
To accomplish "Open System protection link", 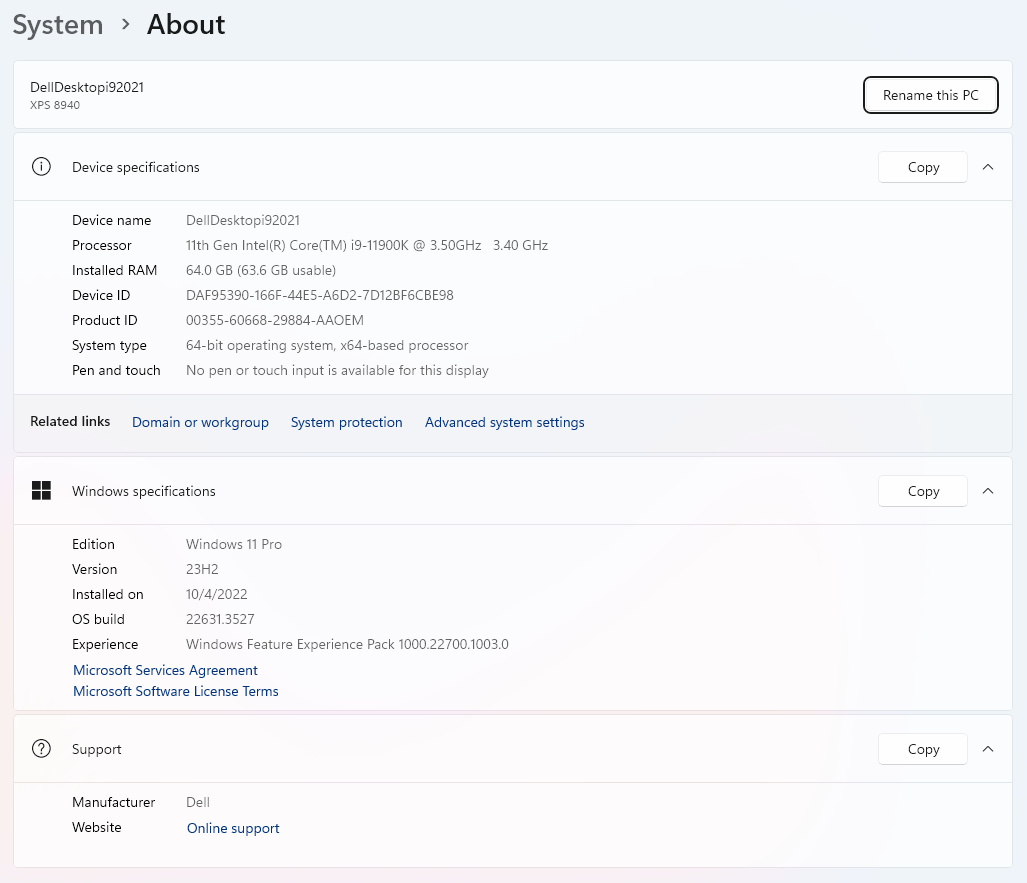I will (x=346, y=422).
